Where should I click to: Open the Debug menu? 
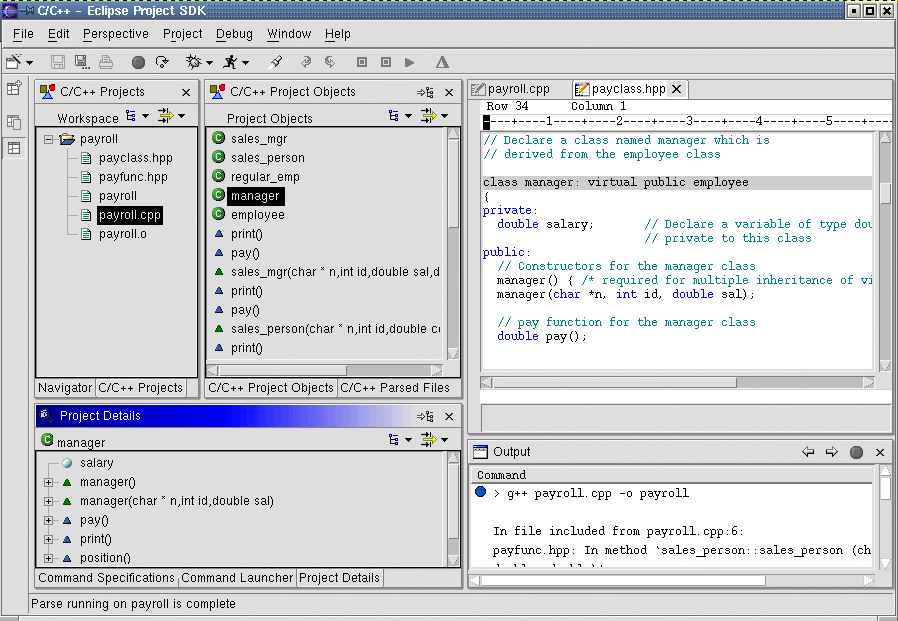(x=234, y=34)
